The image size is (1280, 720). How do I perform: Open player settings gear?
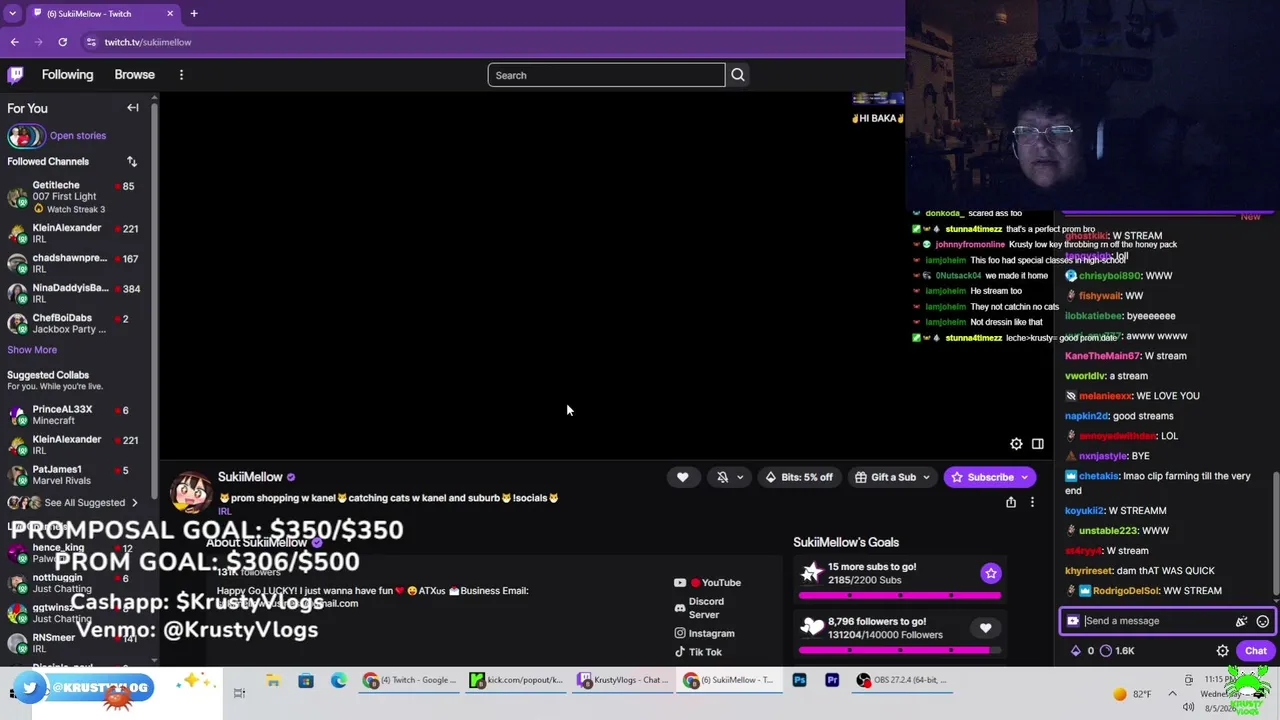coord(1016,444)
